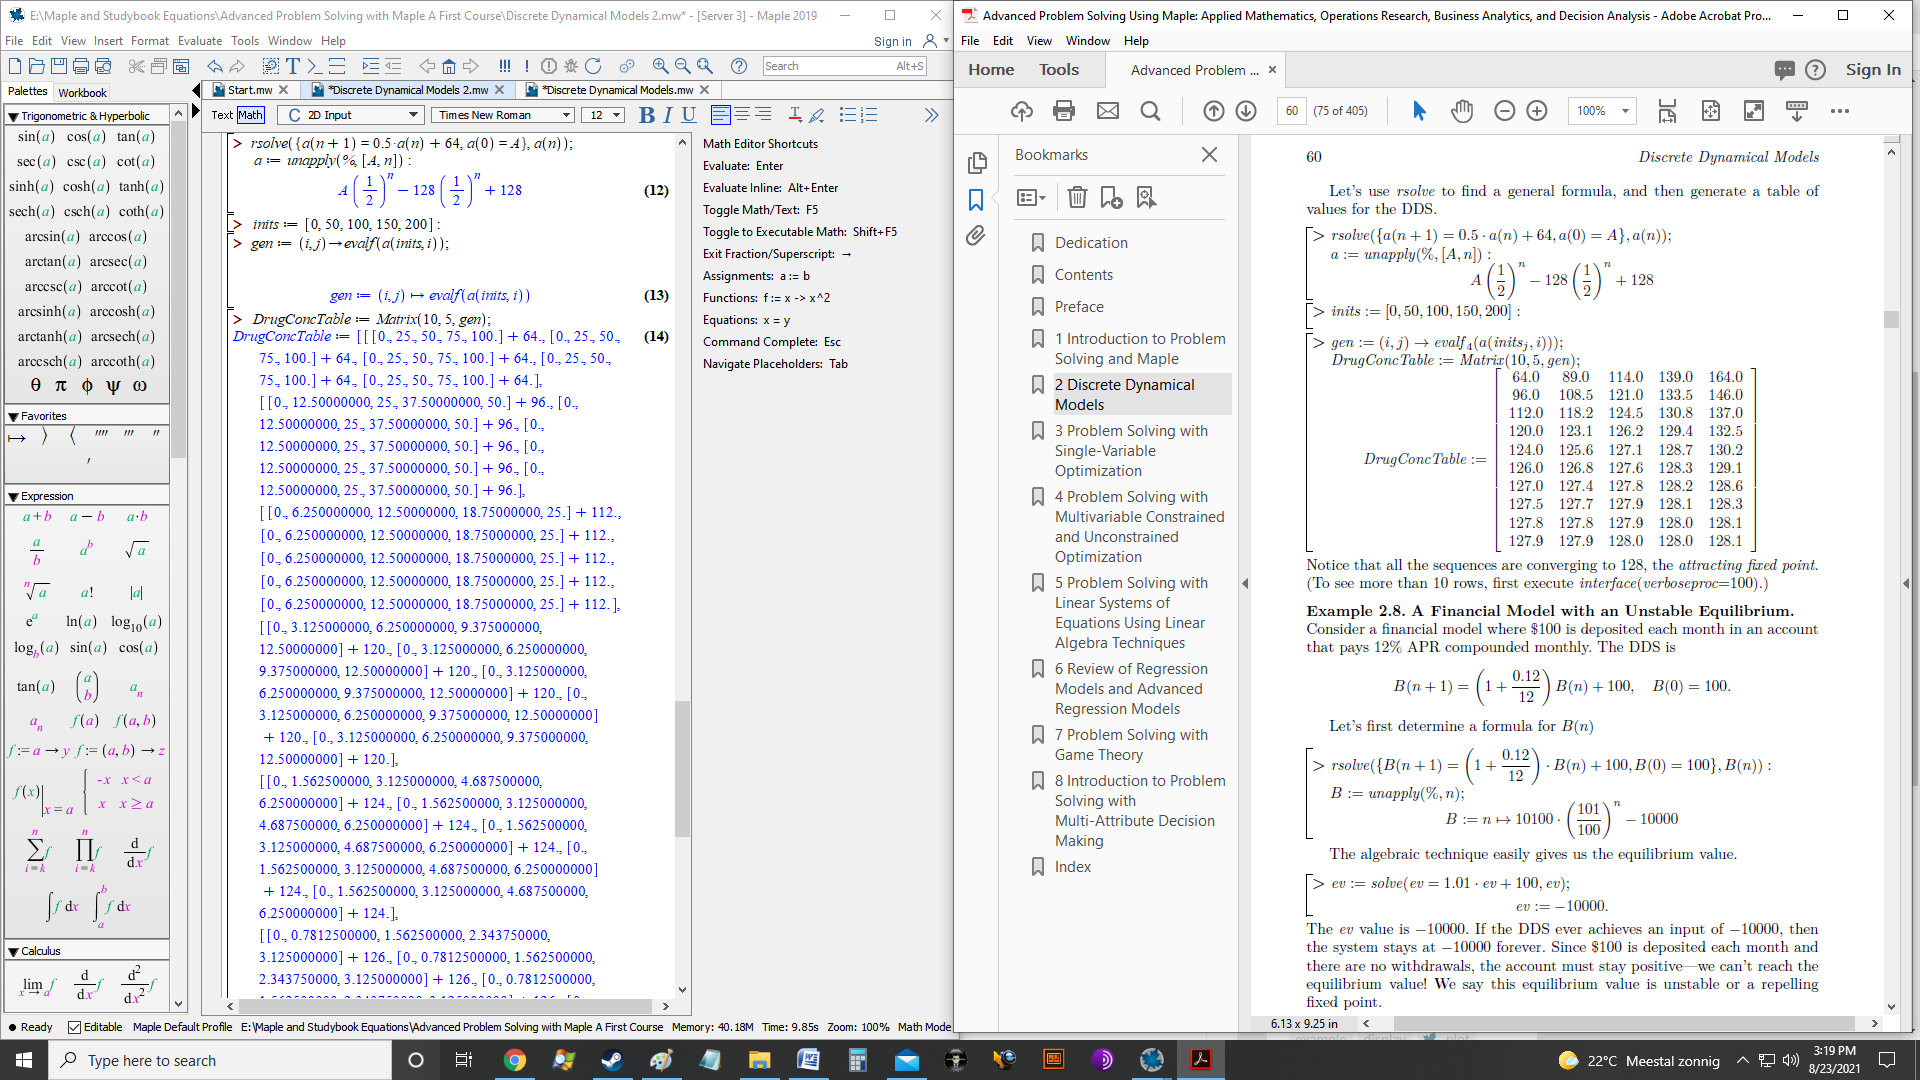
Task: Insert Maple prompt with the >_ icon
Action: [314, 66]
